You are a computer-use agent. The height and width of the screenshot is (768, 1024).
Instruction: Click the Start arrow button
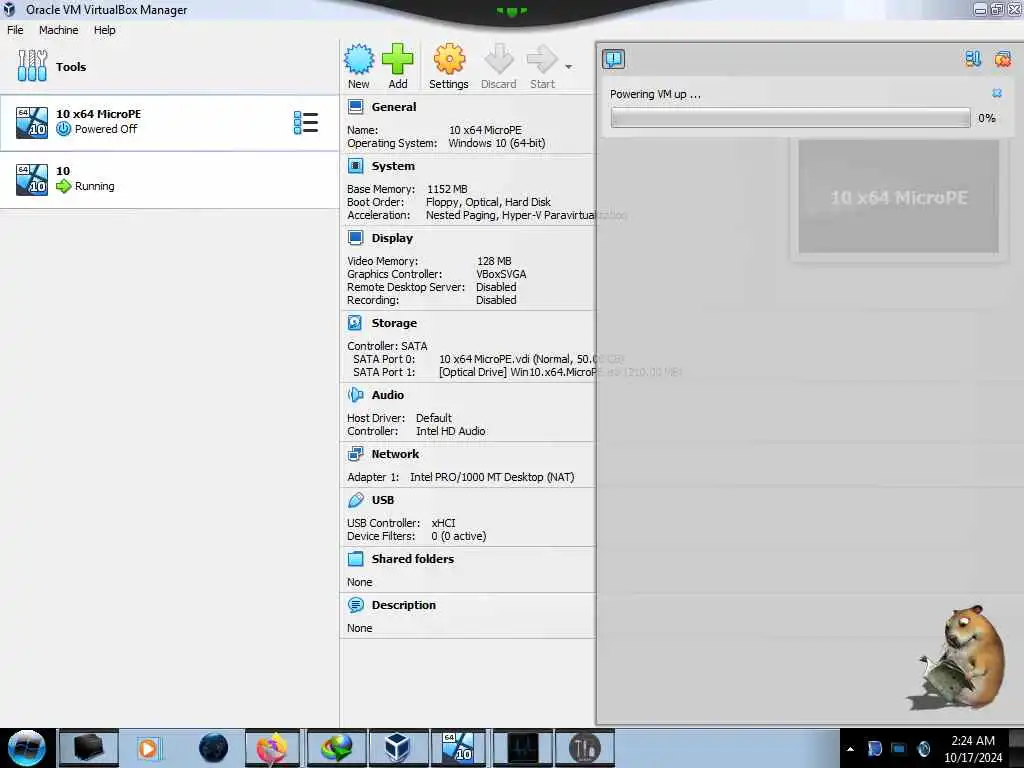click(542, 59)
